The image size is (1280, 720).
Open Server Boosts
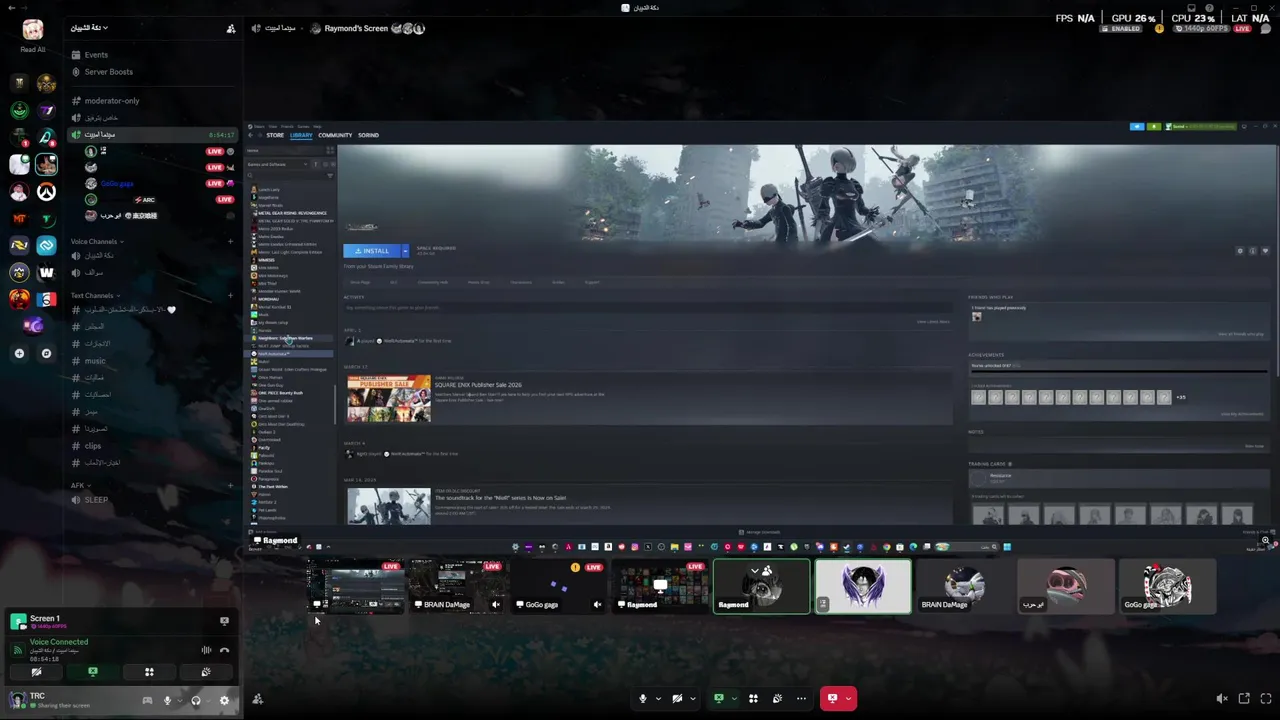108,72
